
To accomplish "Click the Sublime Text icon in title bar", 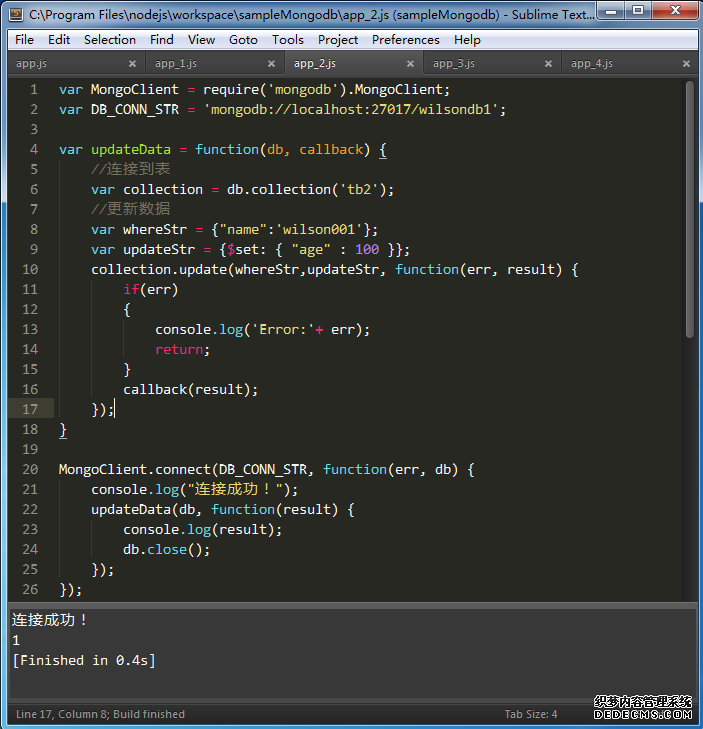I will click(x=16, y=14).
